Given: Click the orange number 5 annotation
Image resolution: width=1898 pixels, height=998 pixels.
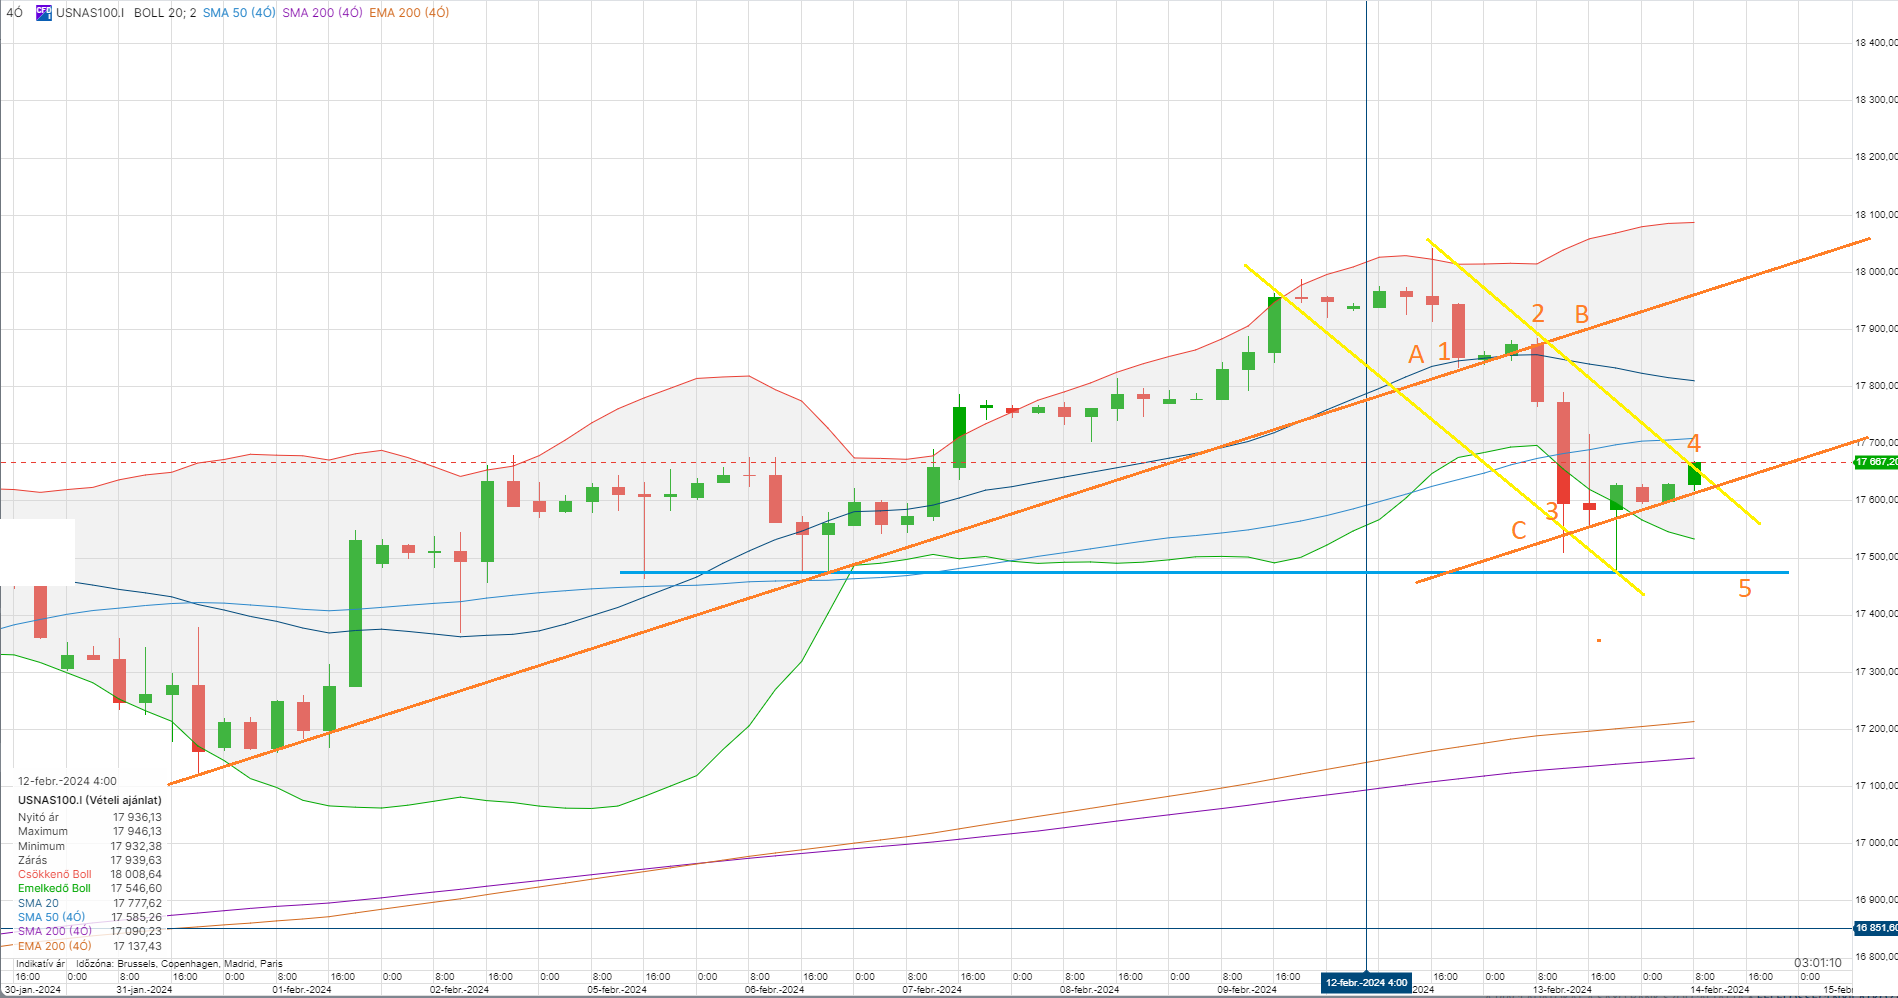Looking at the screenshot, I should click(1745, 589).
